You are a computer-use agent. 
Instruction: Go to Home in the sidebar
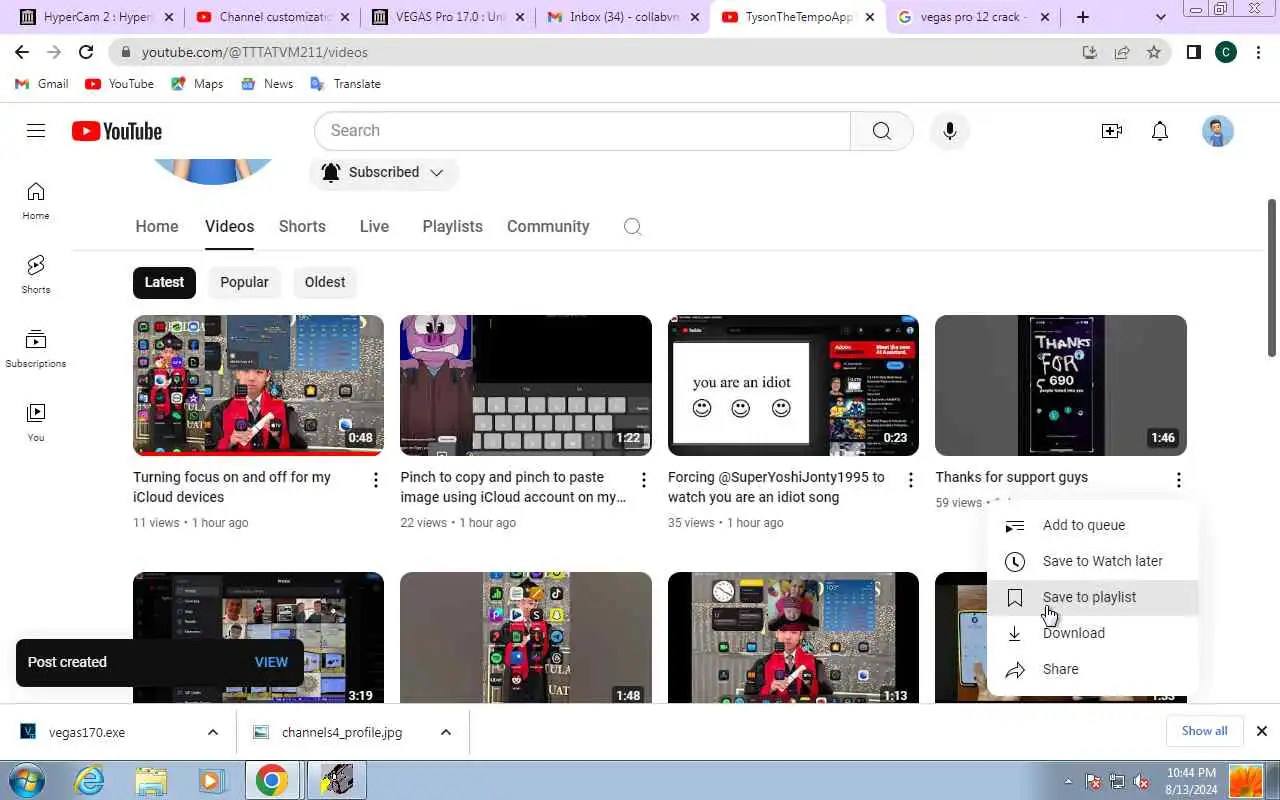36,200
